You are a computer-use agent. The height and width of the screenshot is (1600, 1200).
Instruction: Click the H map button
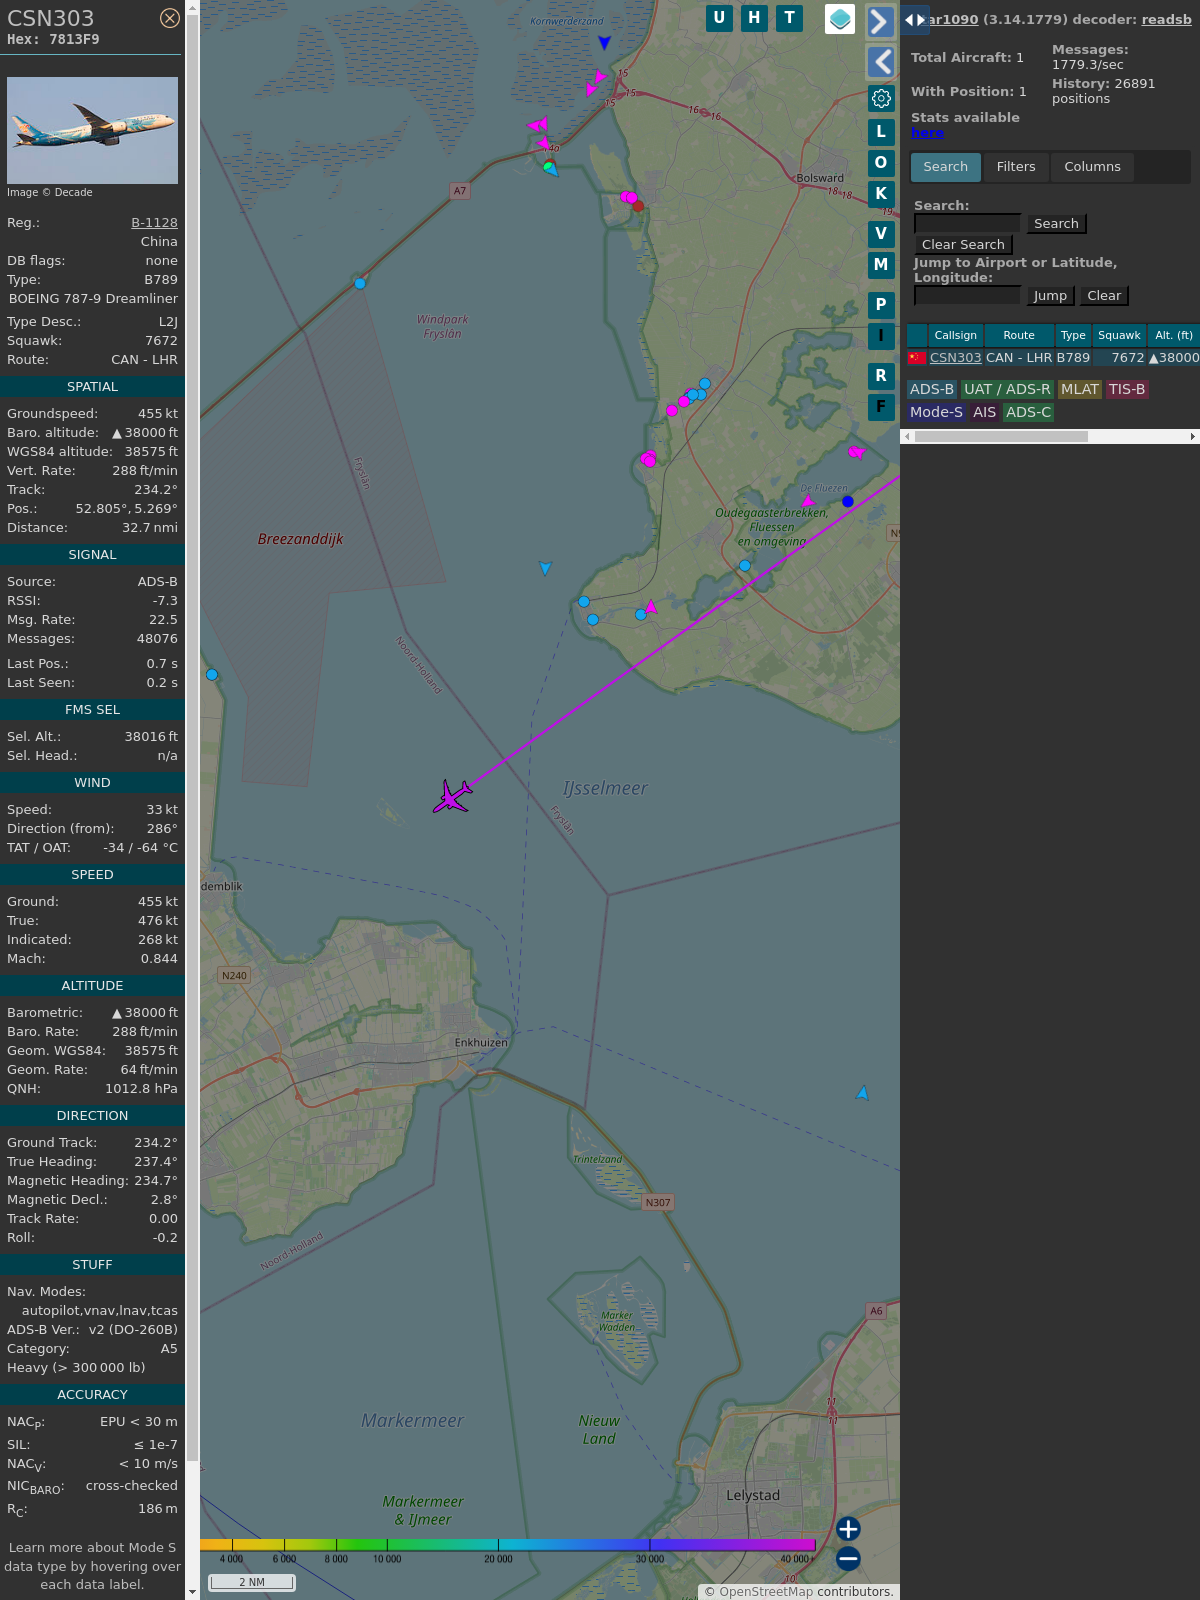pos(754,18)
